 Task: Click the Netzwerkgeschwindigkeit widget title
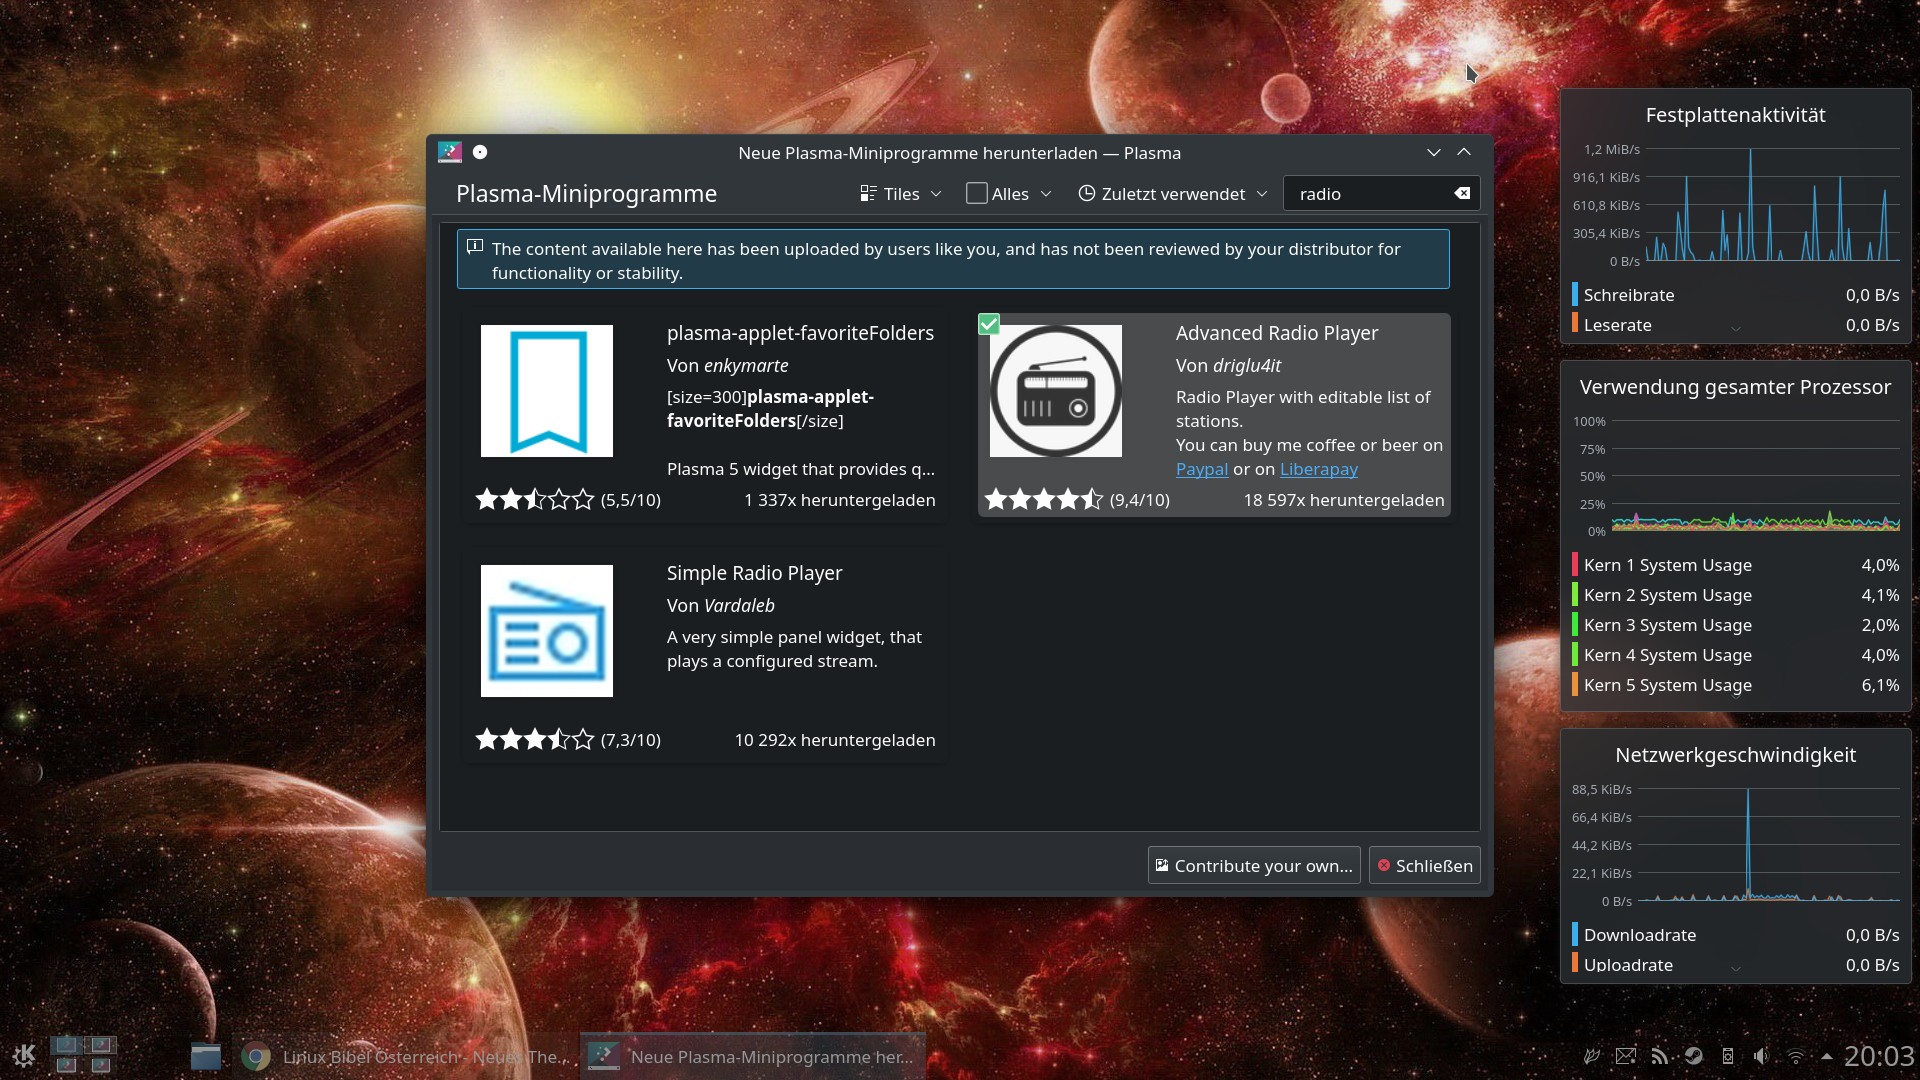pos(1735,755)
